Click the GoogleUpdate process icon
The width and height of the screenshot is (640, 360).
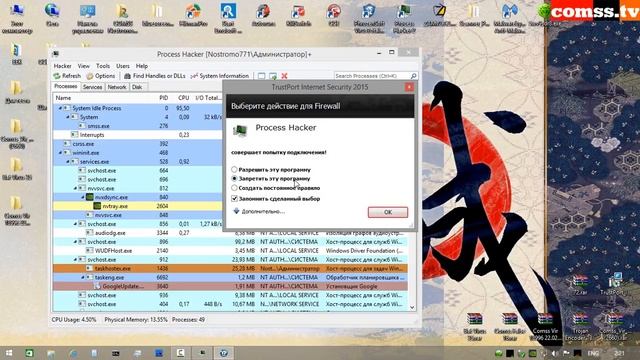pyautogui.click(x=97, y=286)
